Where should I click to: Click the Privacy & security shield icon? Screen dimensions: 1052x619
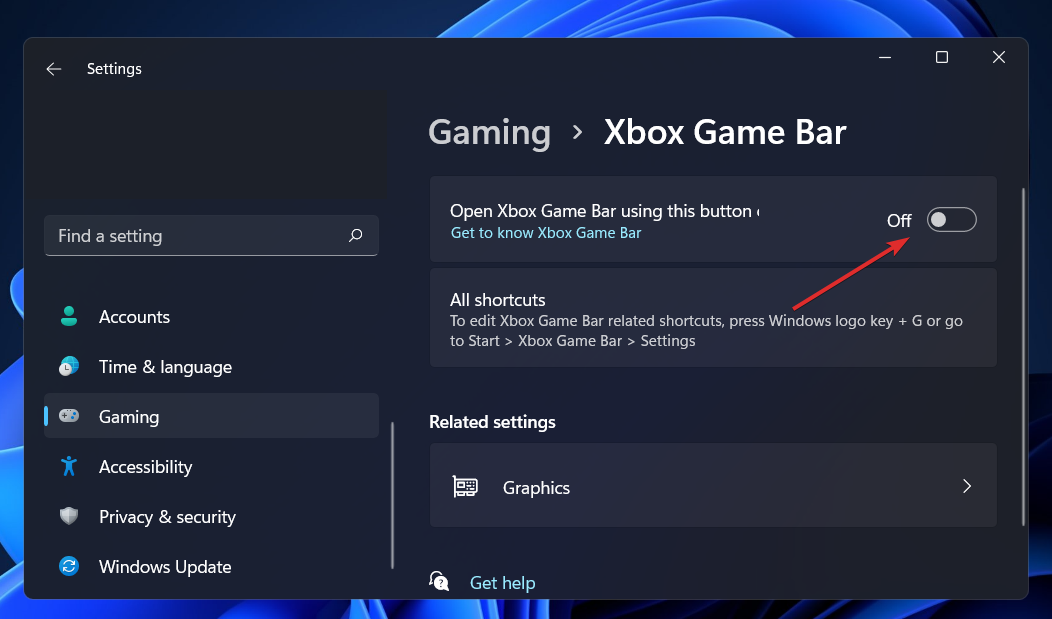point(68,516)
